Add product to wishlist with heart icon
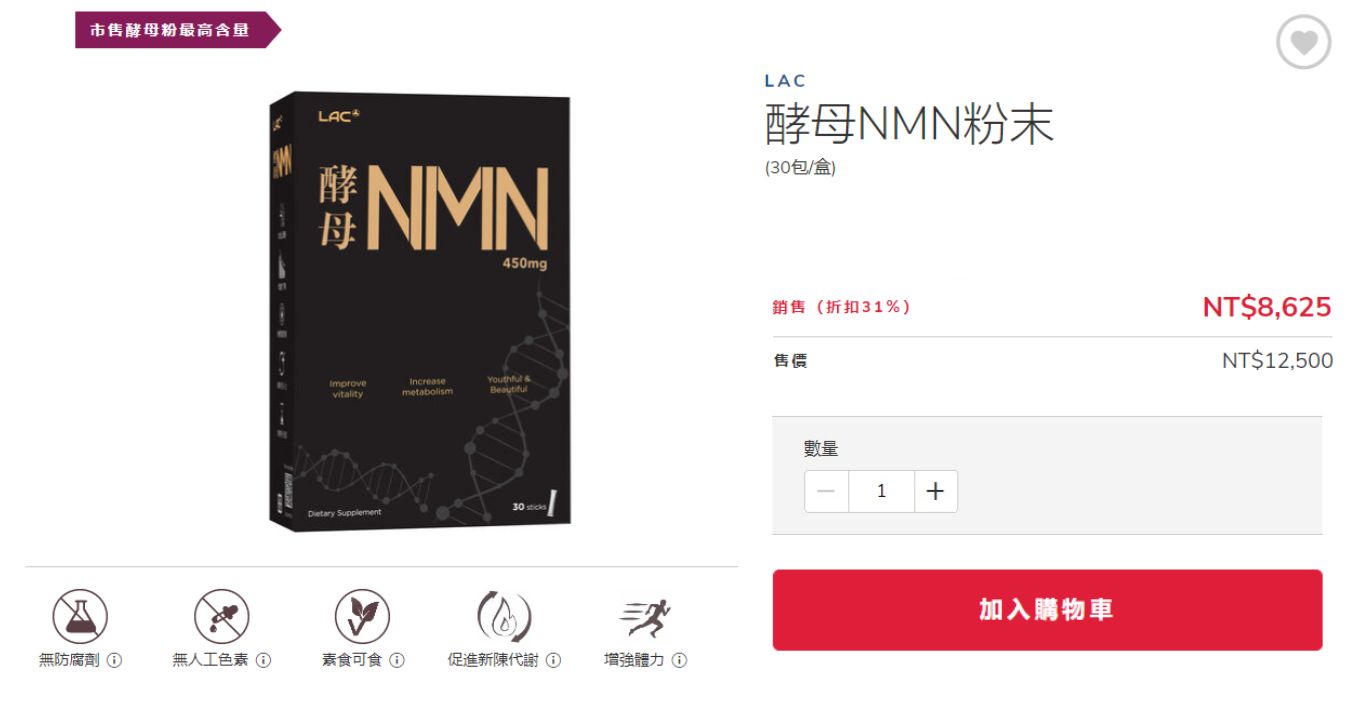Viewport: 1360px width, 702px height. pyautogui.click(x=1303, y=42)
